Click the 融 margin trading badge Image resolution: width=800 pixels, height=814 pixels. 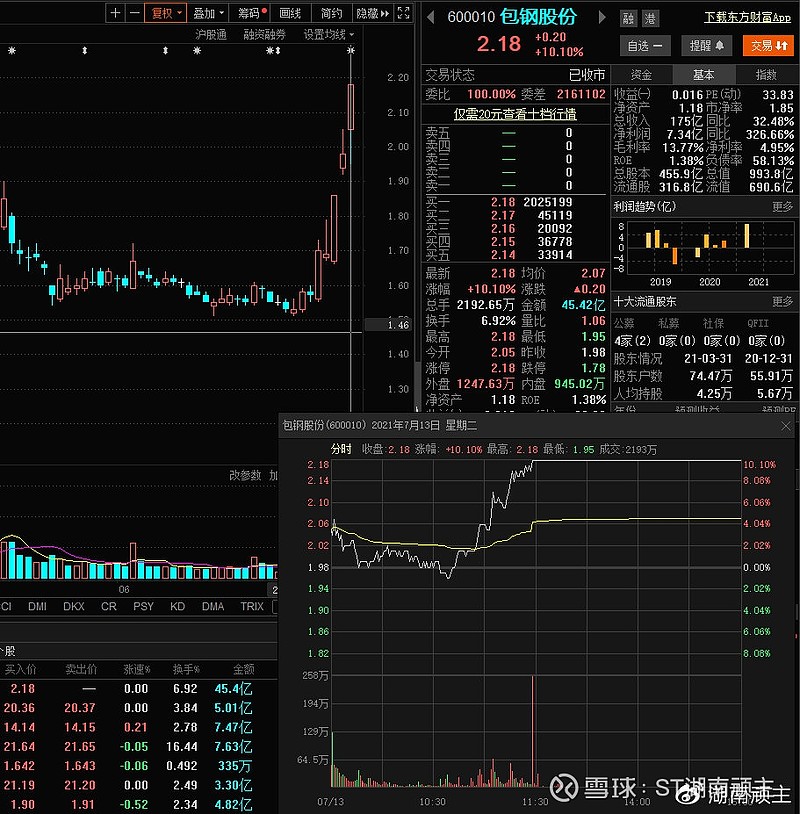(629, 19)
